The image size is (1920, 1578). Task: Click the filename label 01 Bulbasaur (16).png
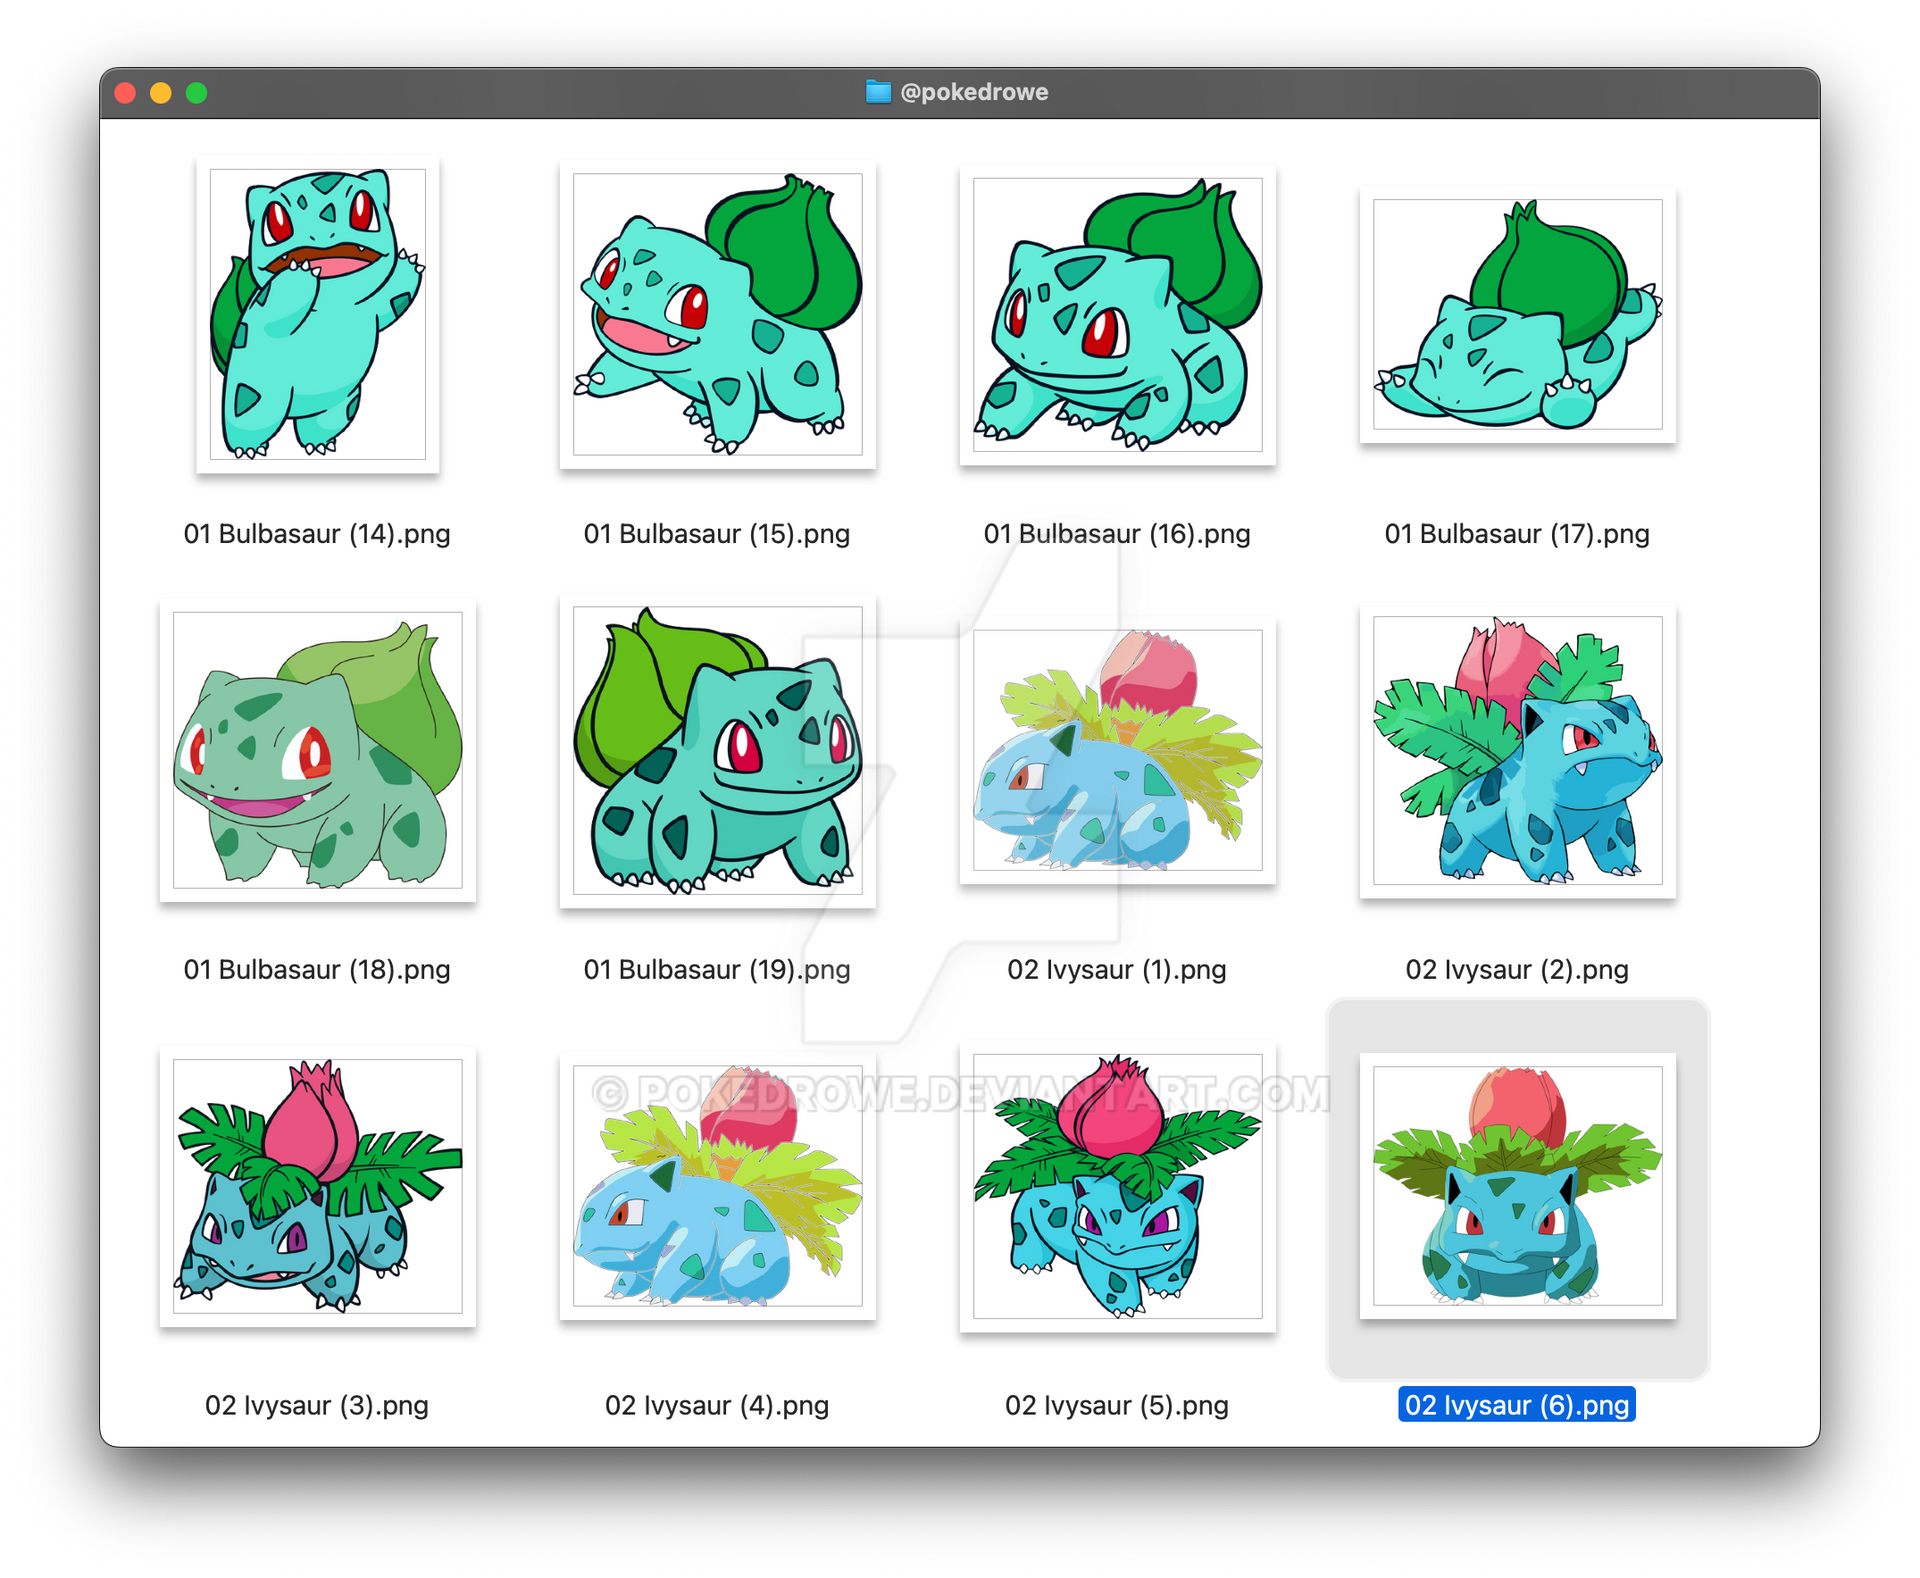1117,534
